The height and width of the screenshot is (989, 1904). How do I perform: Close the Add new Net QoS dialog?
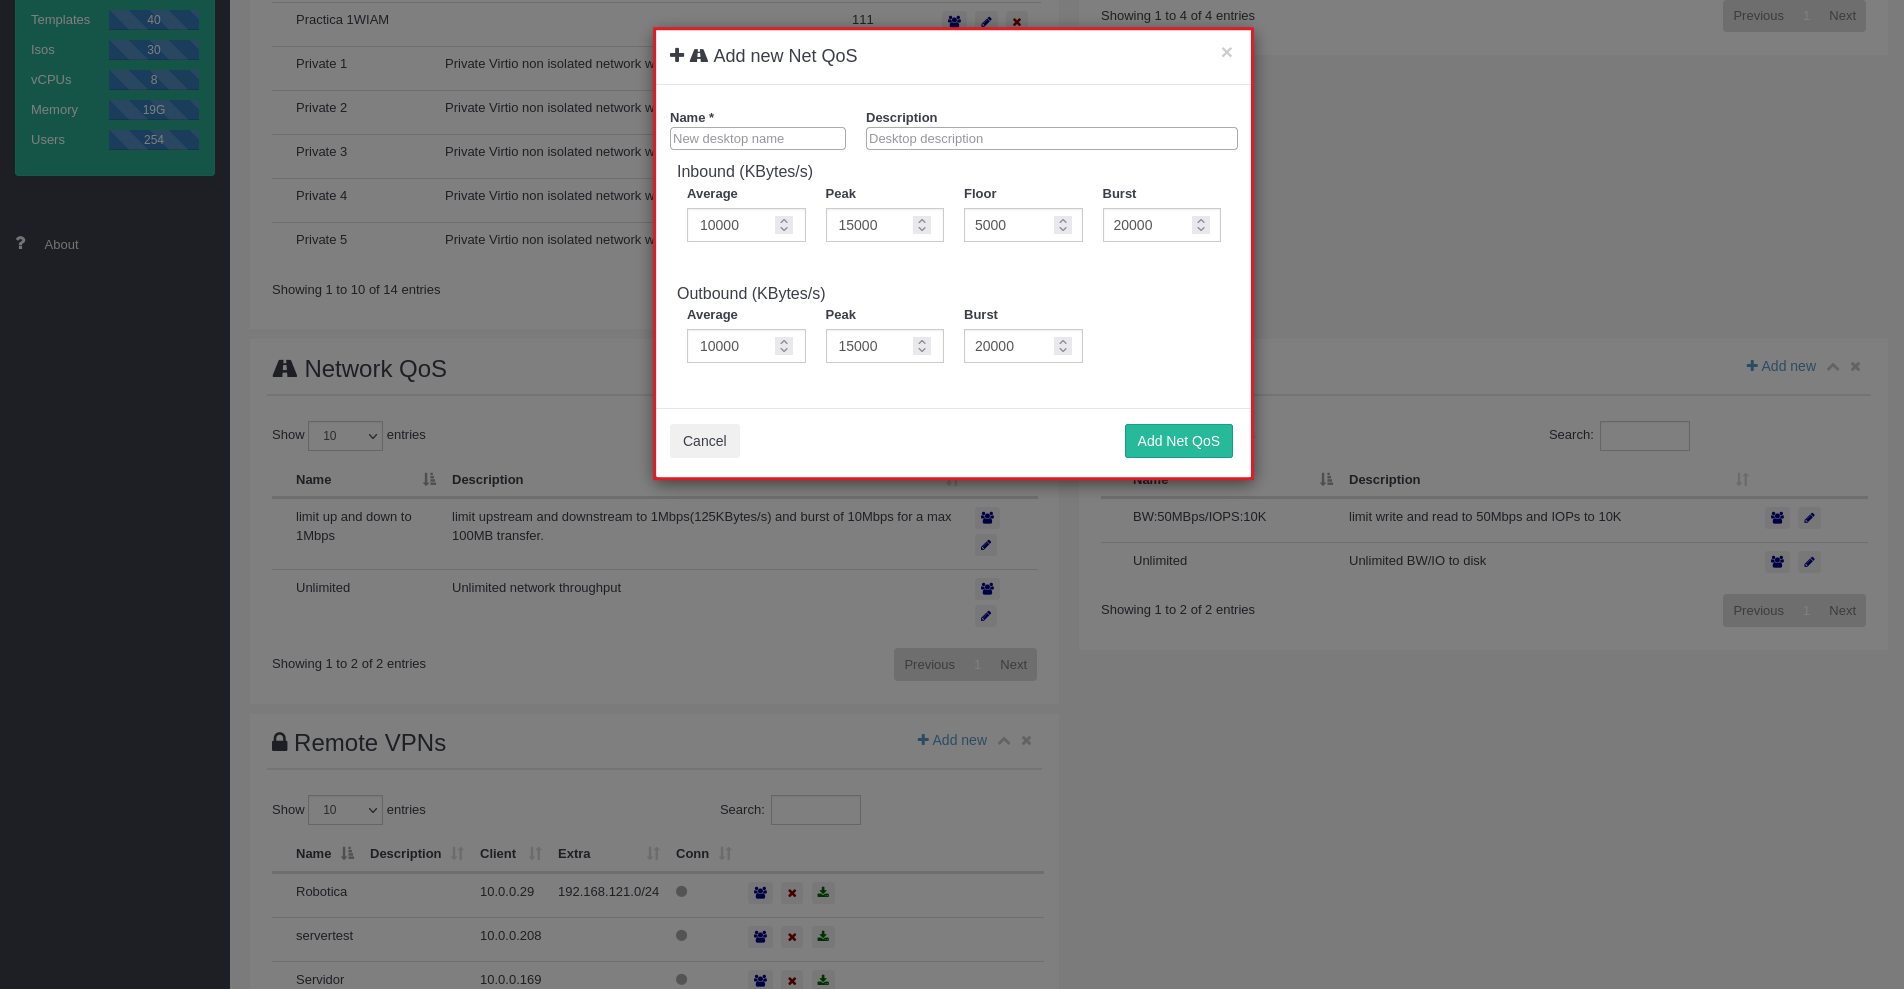tap(1226, 53)
